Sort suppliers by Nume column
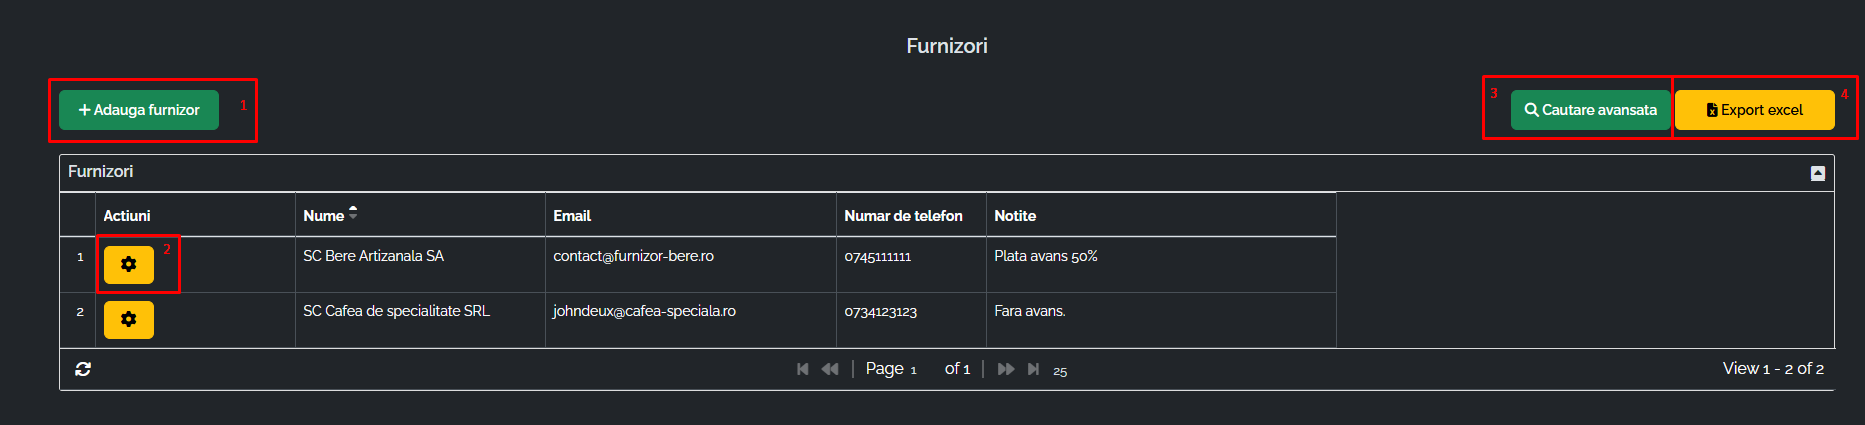Screen dimensions: 1865x425 [324, 216]
